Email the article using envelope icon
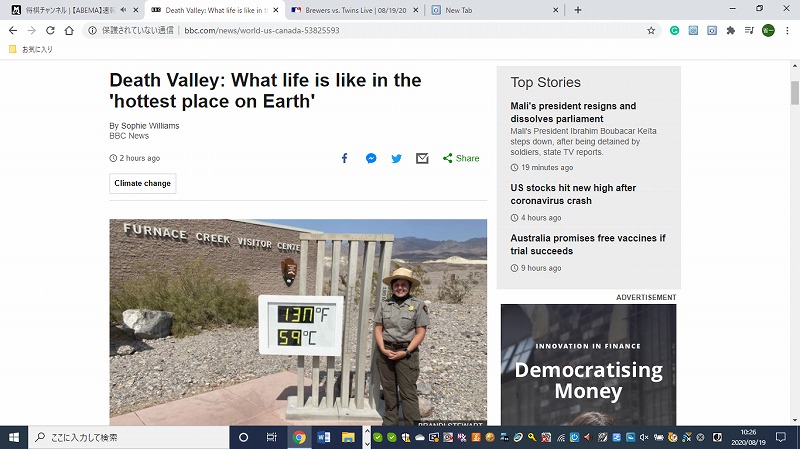 (x=422, y=158)
